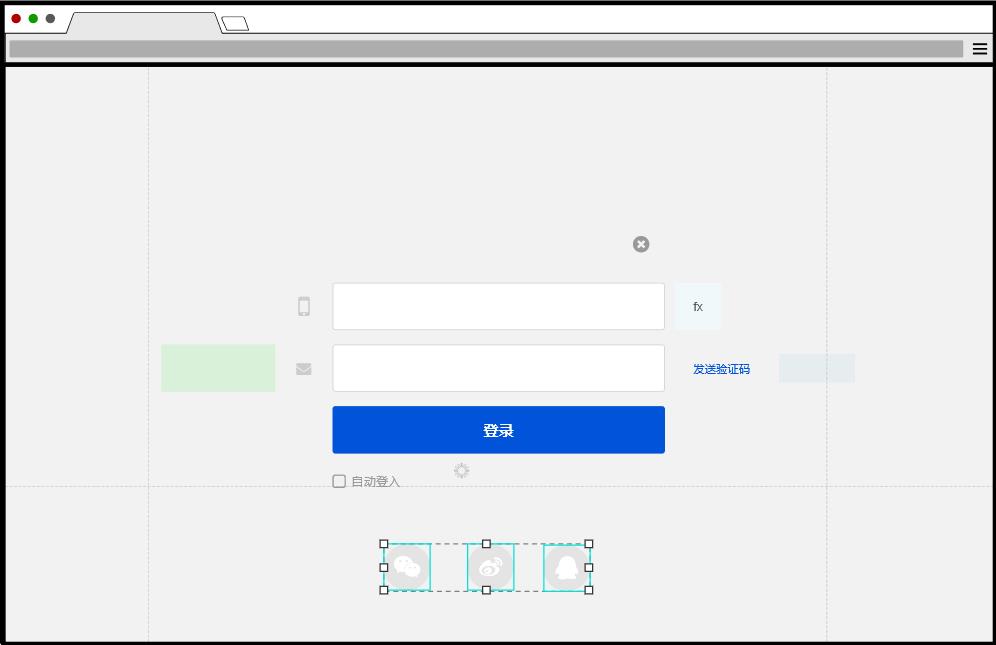Viewport: 996px width, 645px height.
Task: Click the gear icon below the login button
Action: (x=461, y=470)
